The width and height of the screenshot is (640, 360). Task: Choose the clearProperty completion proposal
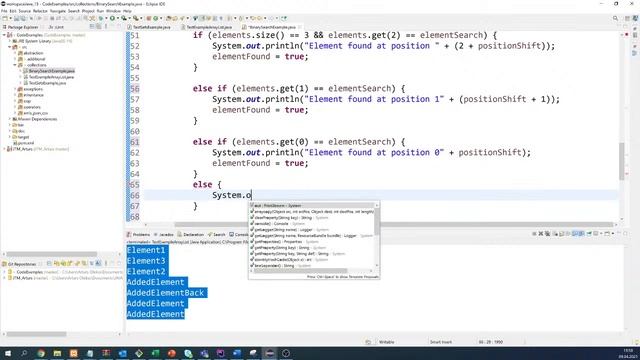coord(312,218)
